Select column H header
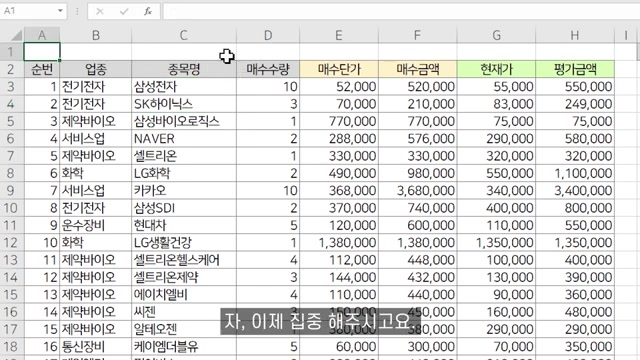The width and height of the screenshot is (640, 360). click(575, 36)
